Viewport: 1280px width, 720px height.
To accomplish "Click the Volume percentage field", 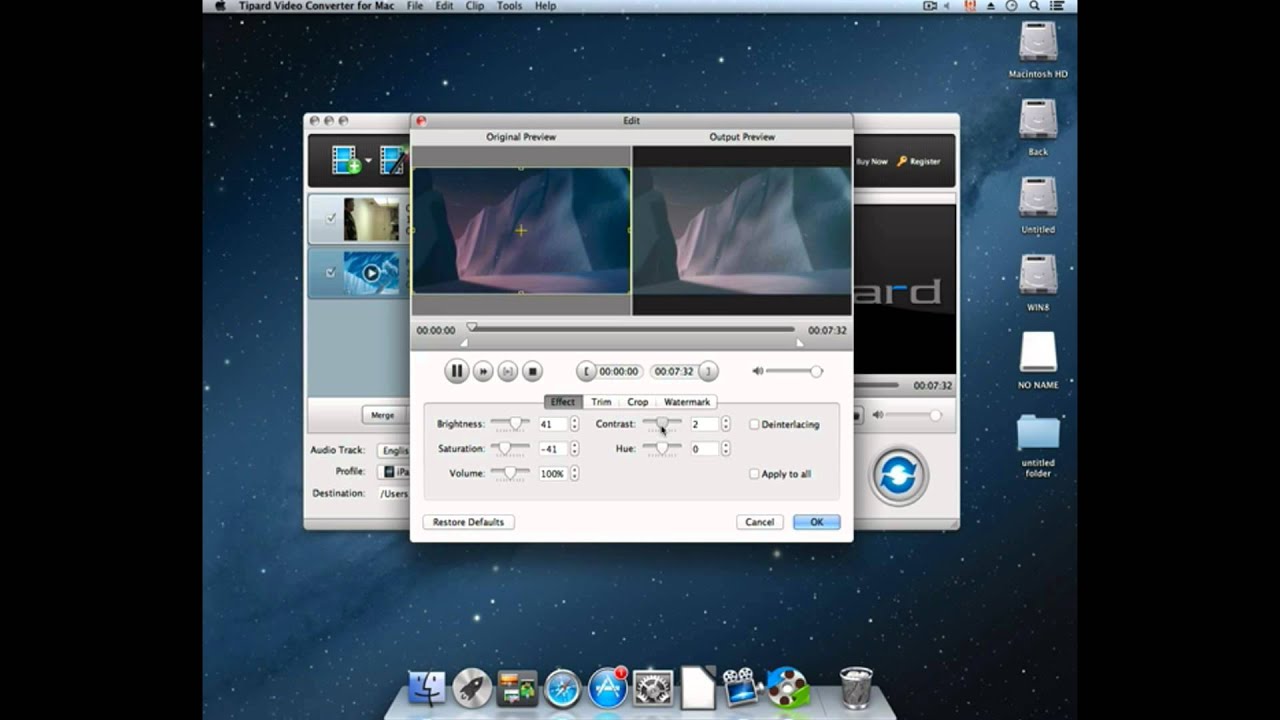I will [552, 474].
